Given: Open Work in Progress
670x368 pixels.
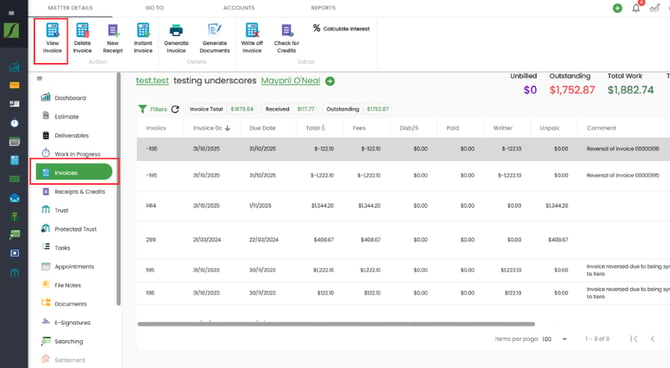Looking at the screenshot, I should [71, 154].
